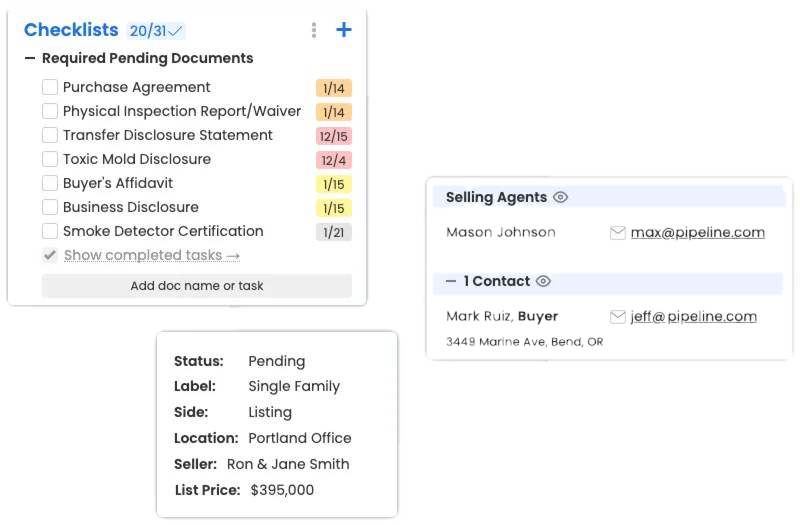This screenshot has width=800, height=525.
Task: Toggle Selling Agents visibility eye icon
Action: pos(561,197)
